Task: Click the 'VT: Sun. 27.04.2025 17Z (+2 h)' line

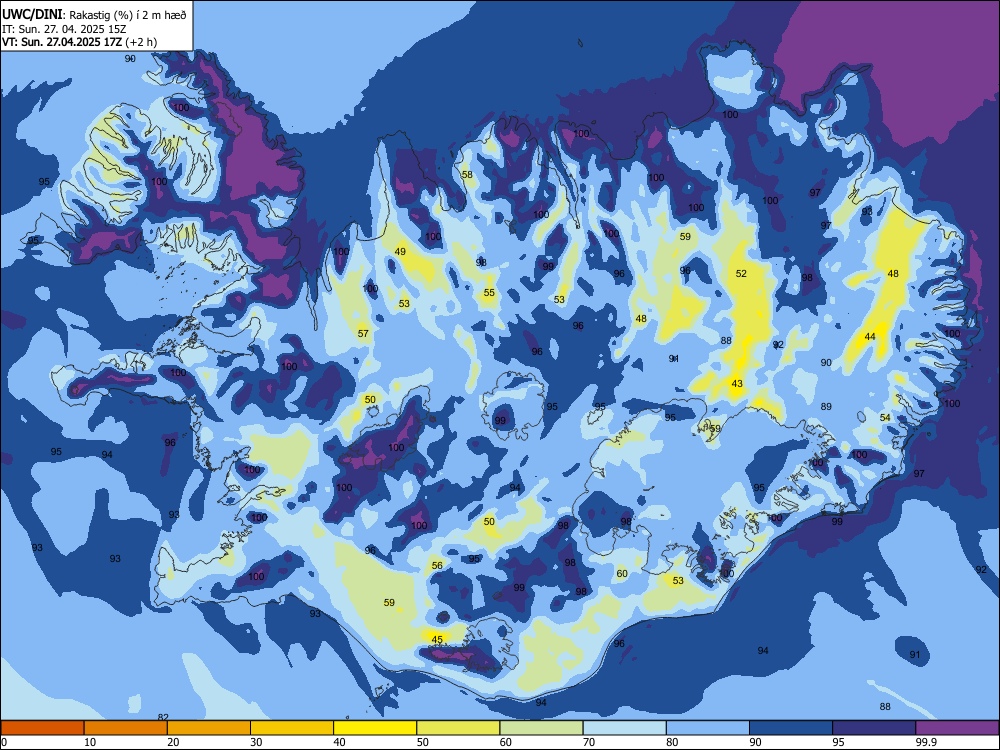Action: 79,42
